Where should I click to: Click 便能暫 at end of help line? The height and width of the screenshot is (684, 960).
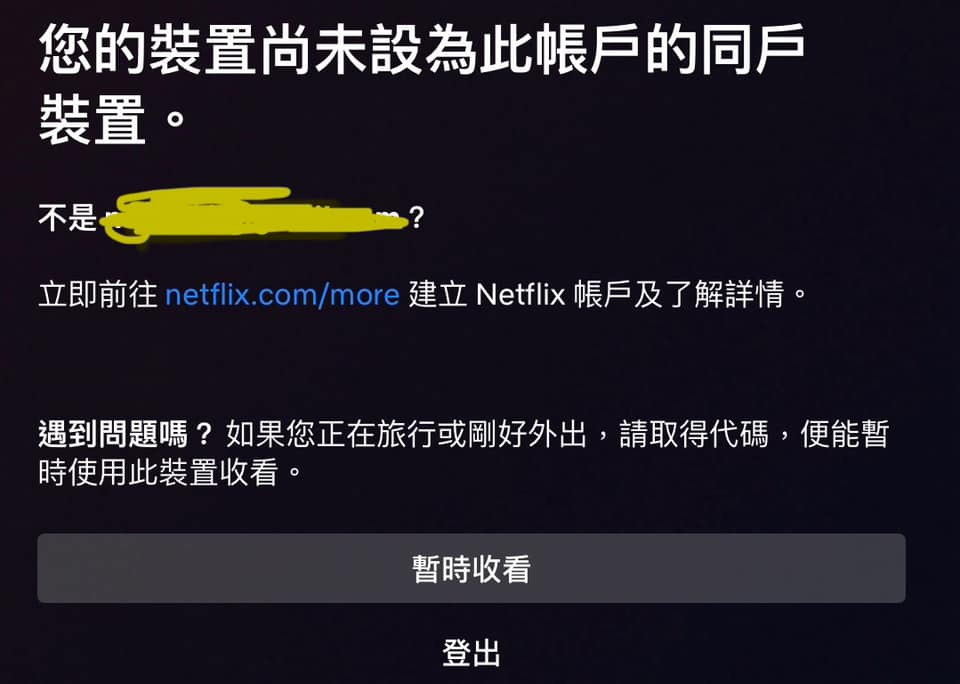pyautogui.click(x=844, y=435)
